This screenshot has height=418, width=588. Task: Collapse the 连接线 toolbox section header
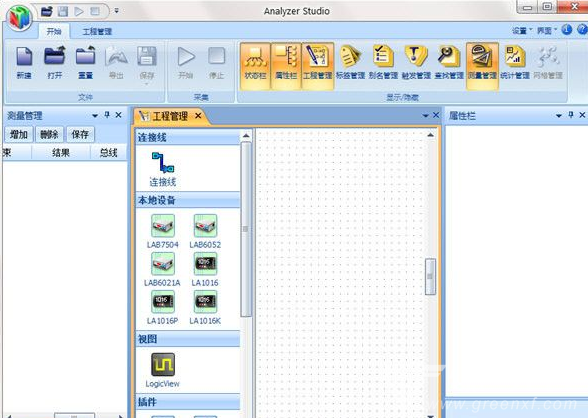188,137
